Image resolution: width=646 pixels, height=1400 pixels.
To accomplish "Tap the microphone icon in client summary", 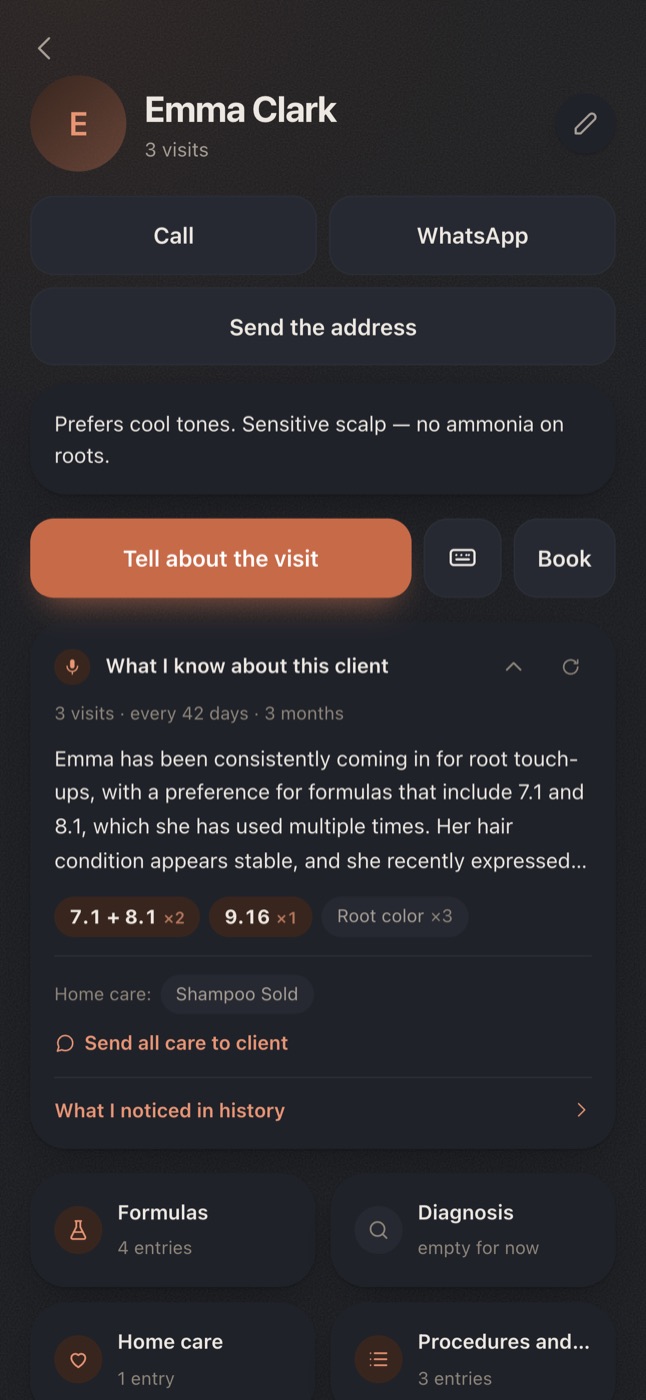I will coord(72,666).
